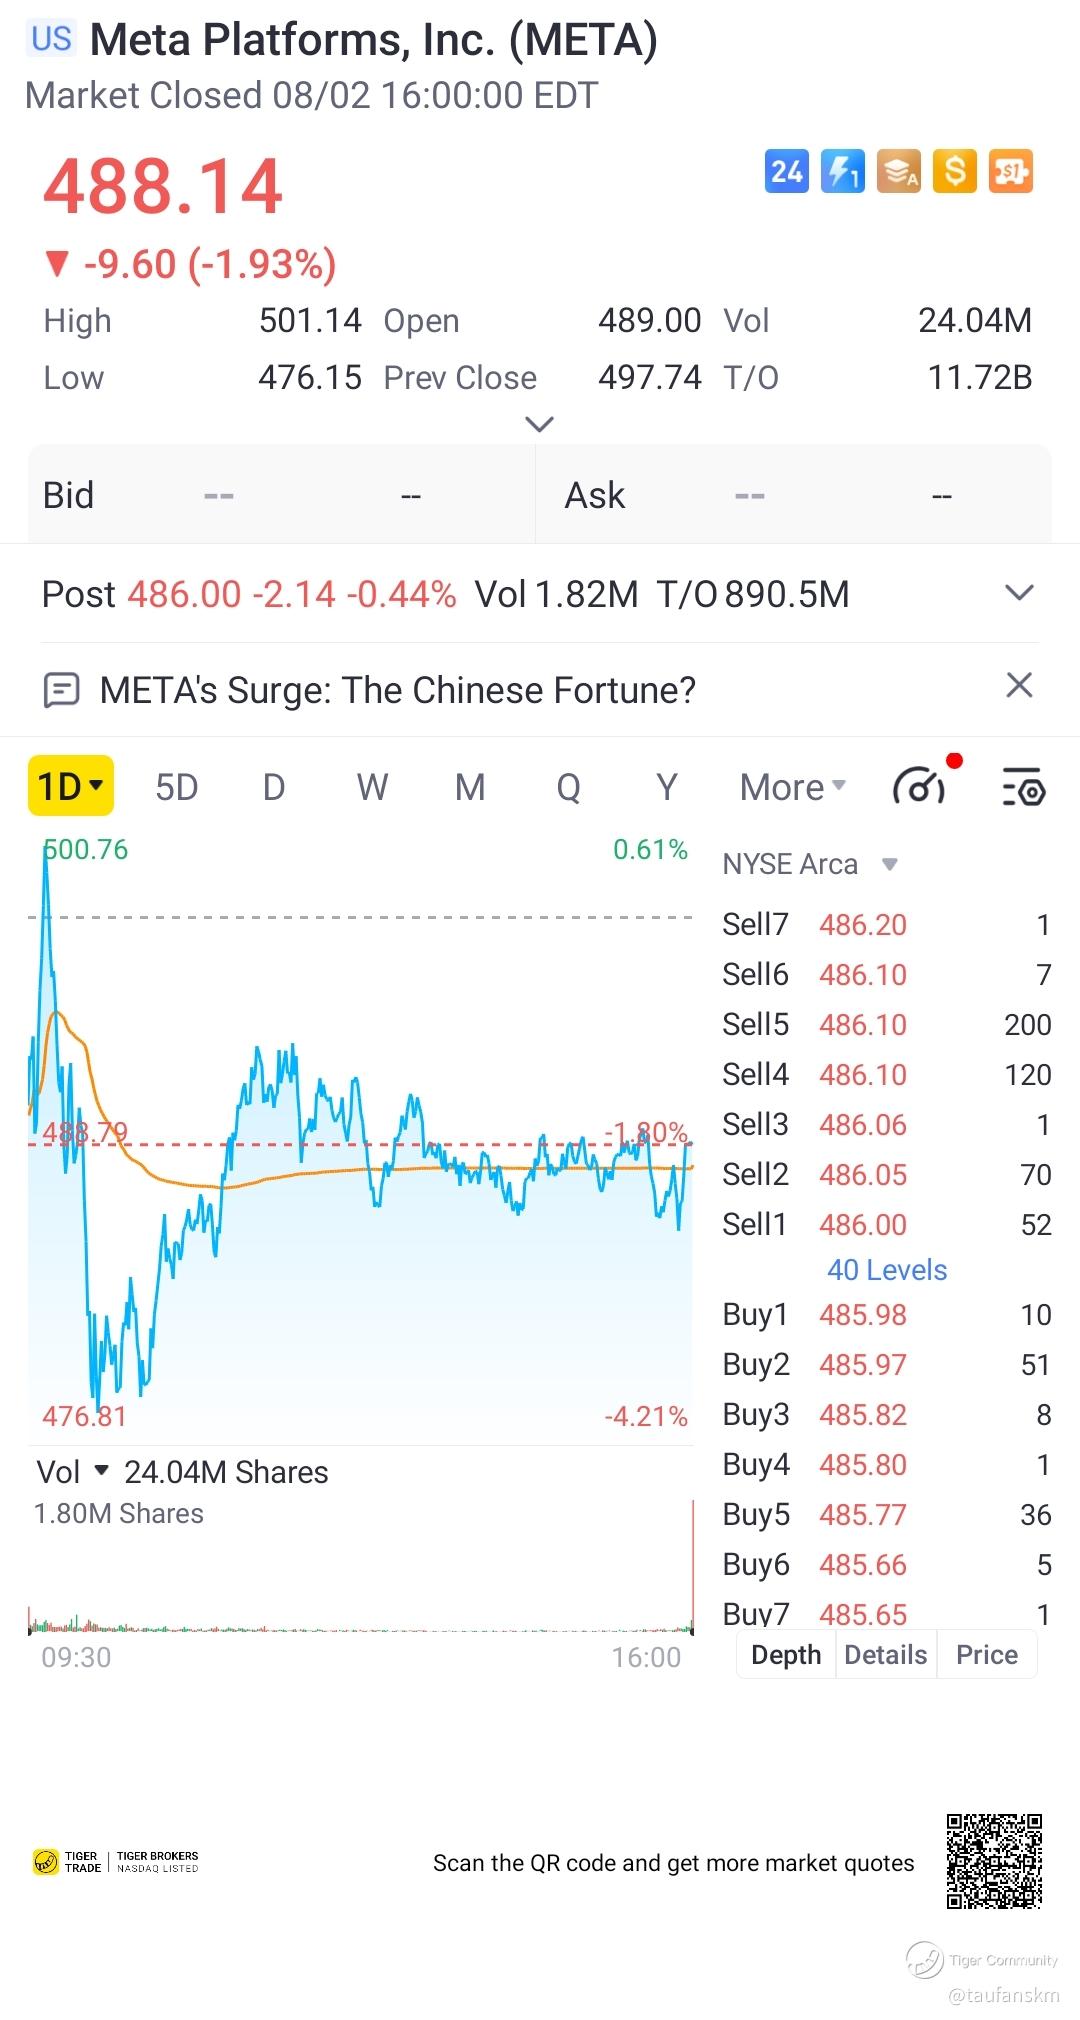The image size is (1080, 2020).
Task: Switch to the Price tab
Action: (x=986, y=1655)
